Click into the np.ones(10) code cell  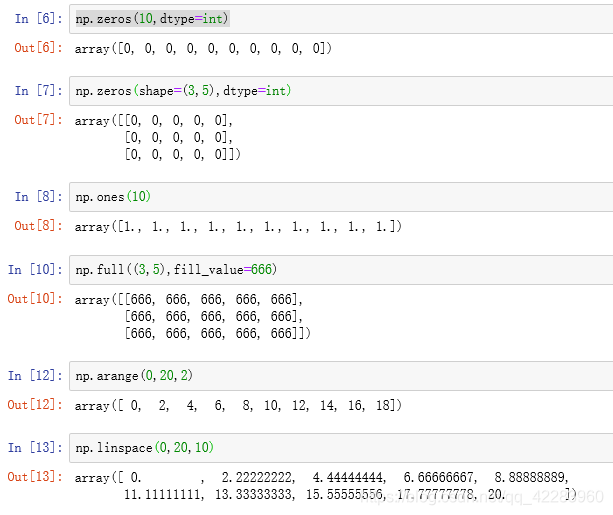(x=341, y=197)
